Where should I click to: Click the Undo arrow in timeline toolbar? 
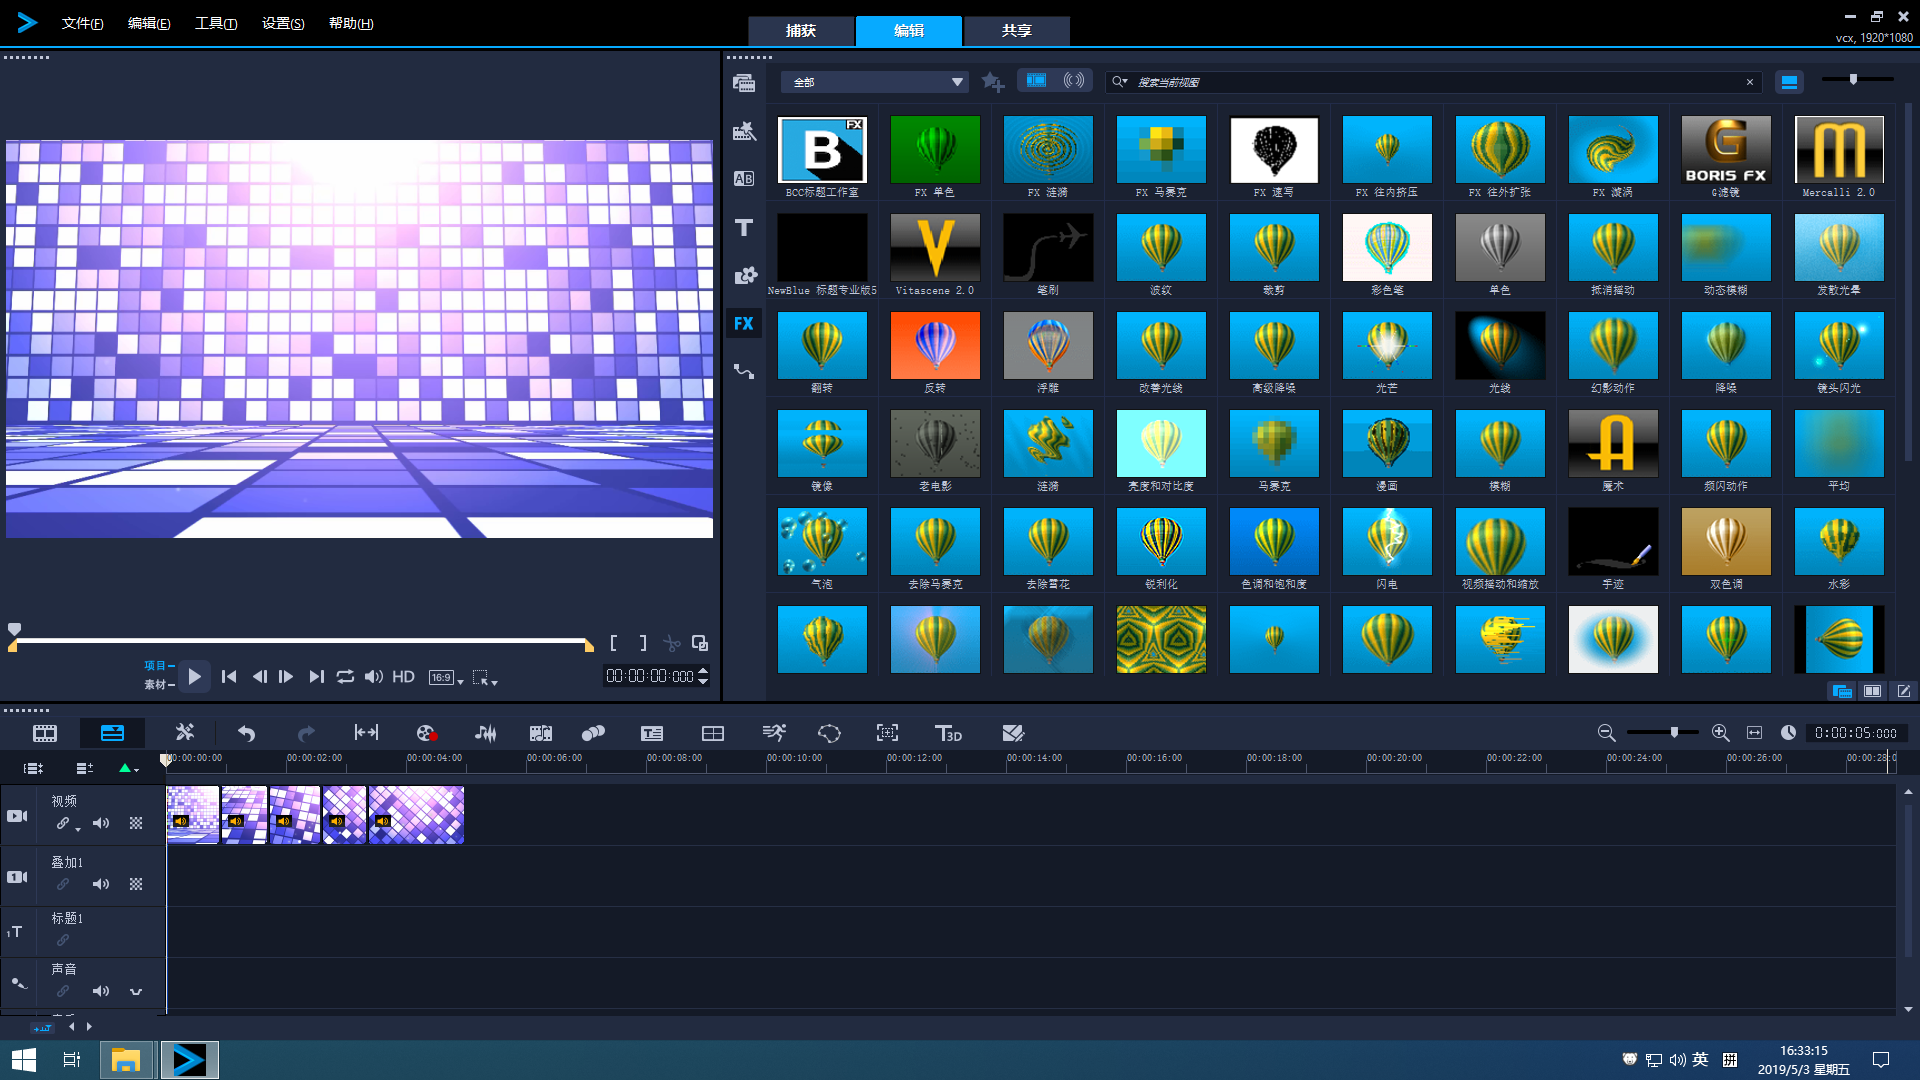pos(246,733)
